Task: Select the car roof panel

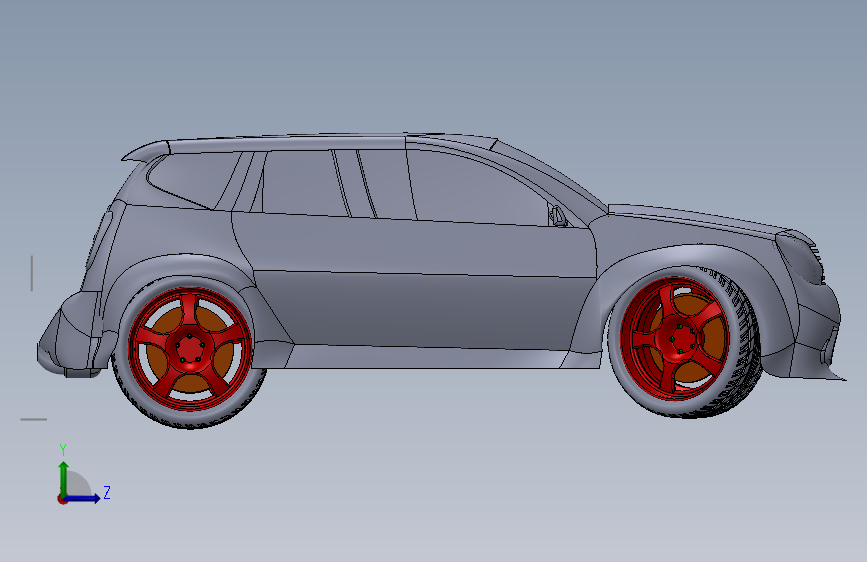Action: [x=288, y=143]
